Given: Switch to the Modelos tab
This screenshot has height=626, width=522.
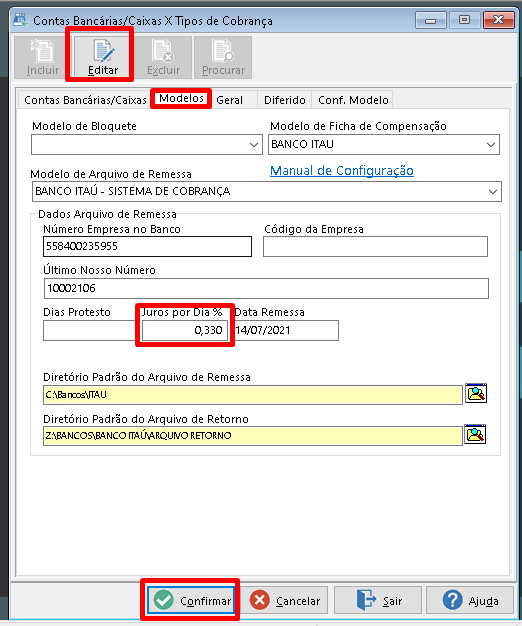Looking at the screenshot, I should point(181,98).
